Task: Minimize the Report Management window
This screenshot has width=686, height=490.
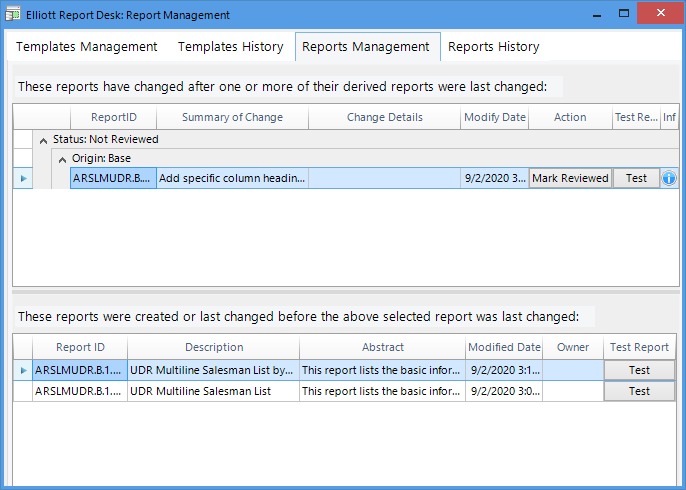Action: pos(597,14)
